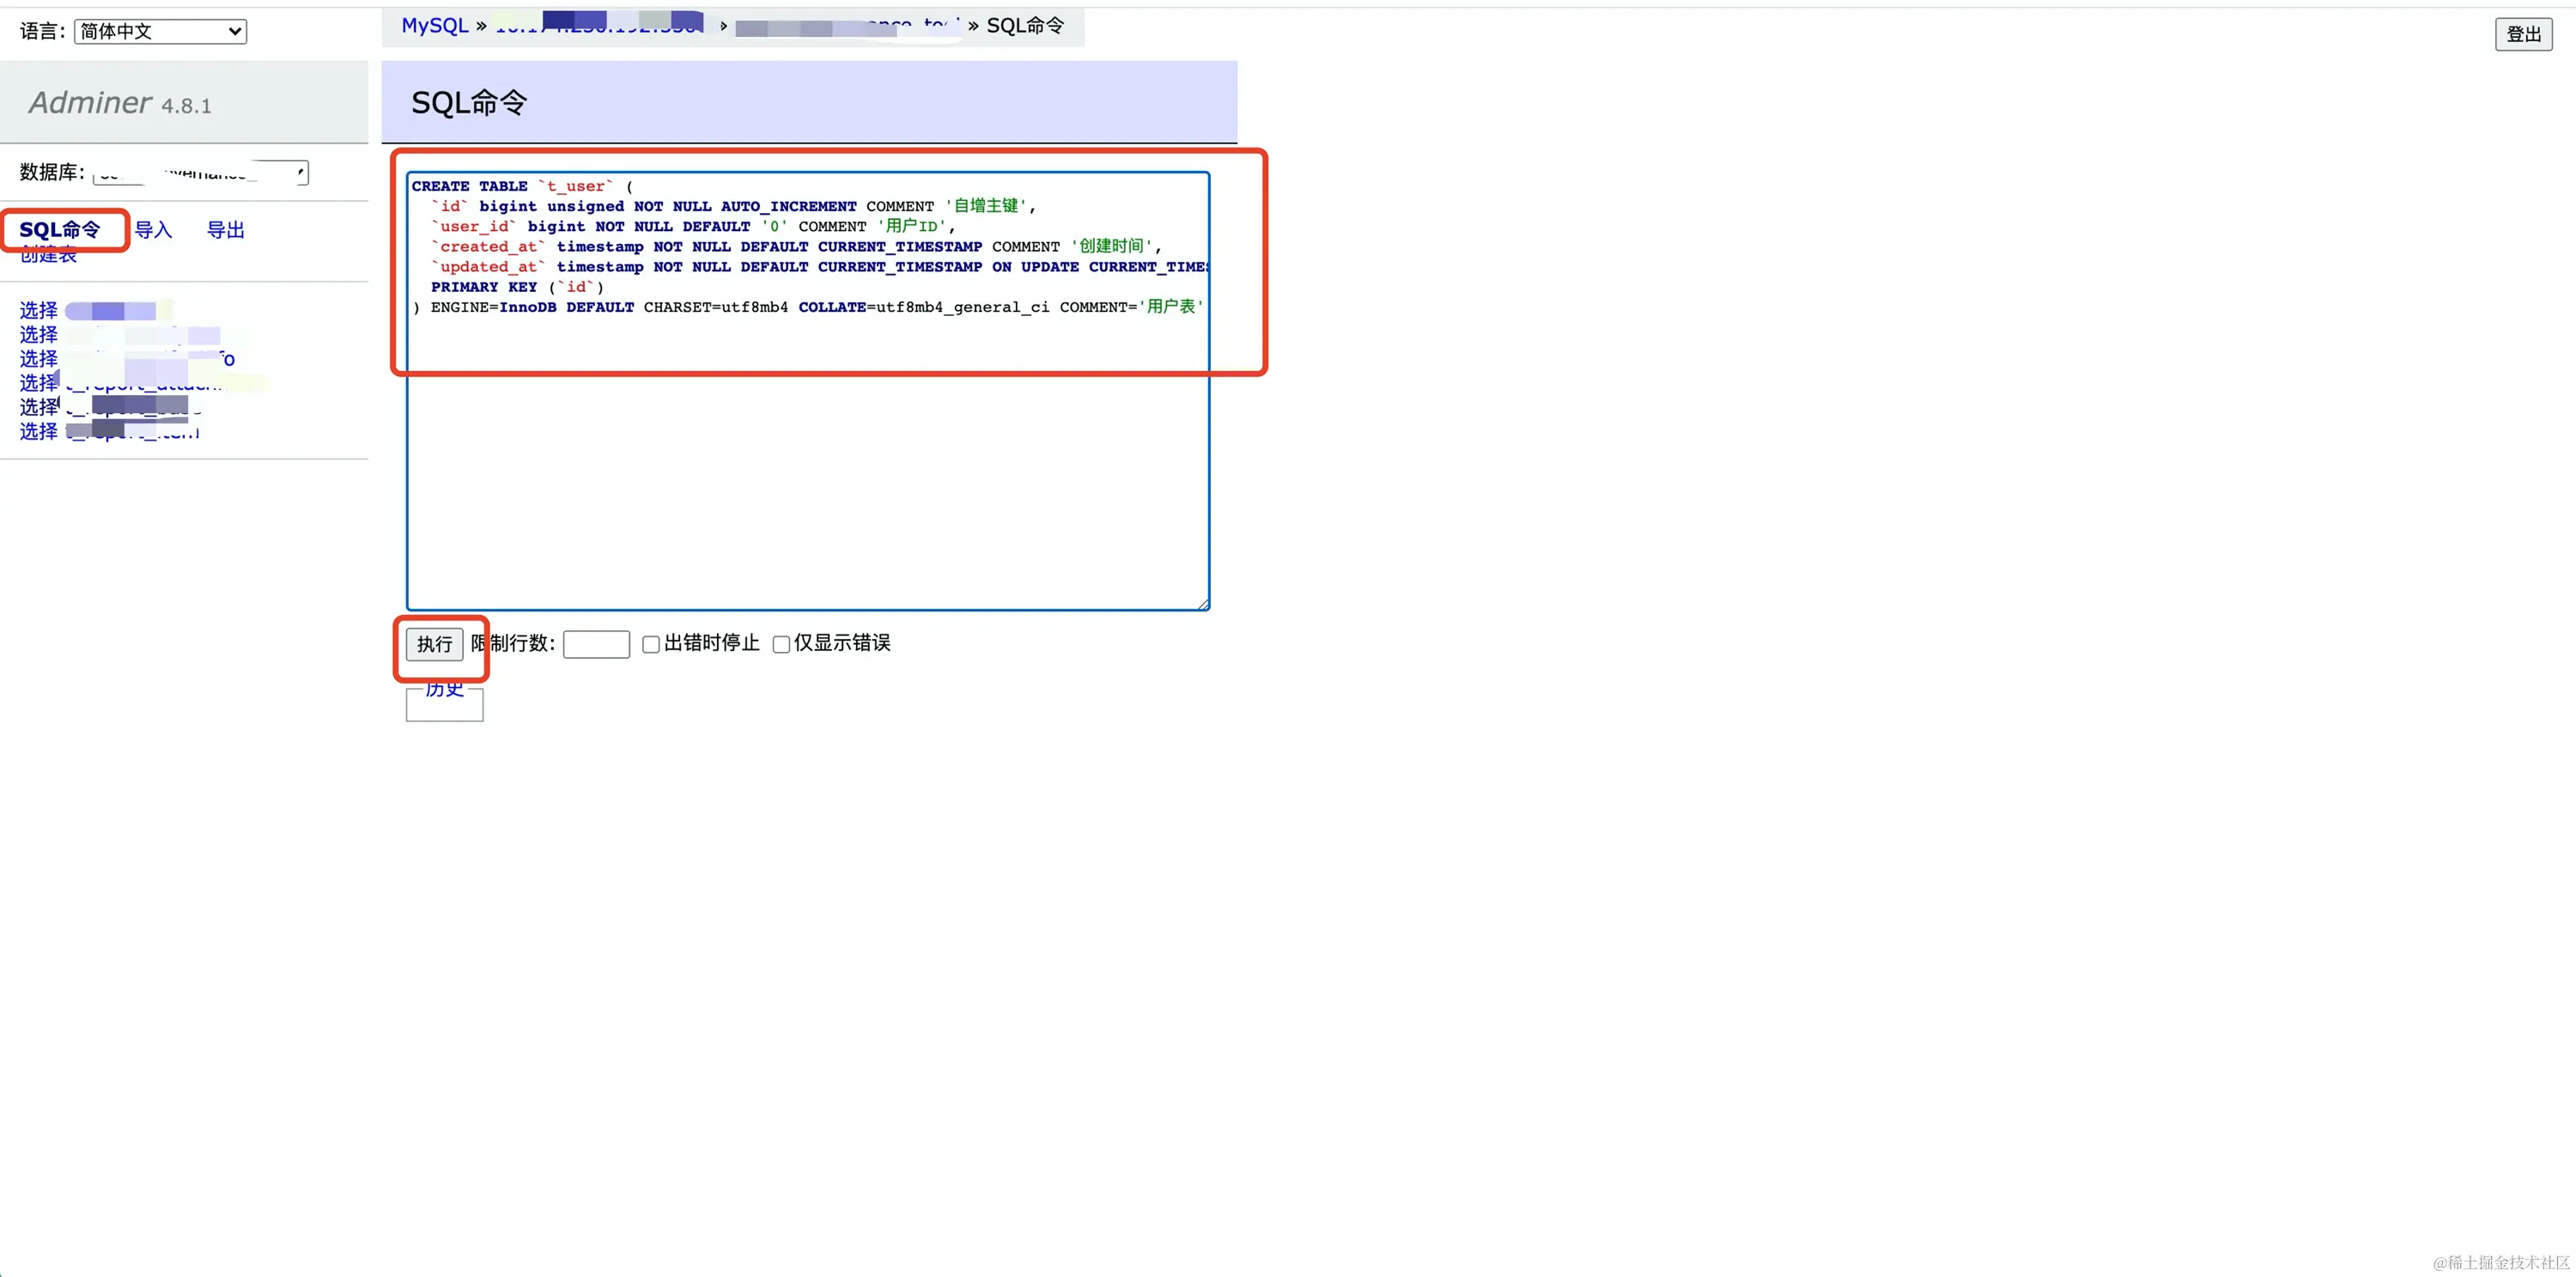Select the SQL命令 sidebar link
2576x1277 pixels.
click(60, 230)
